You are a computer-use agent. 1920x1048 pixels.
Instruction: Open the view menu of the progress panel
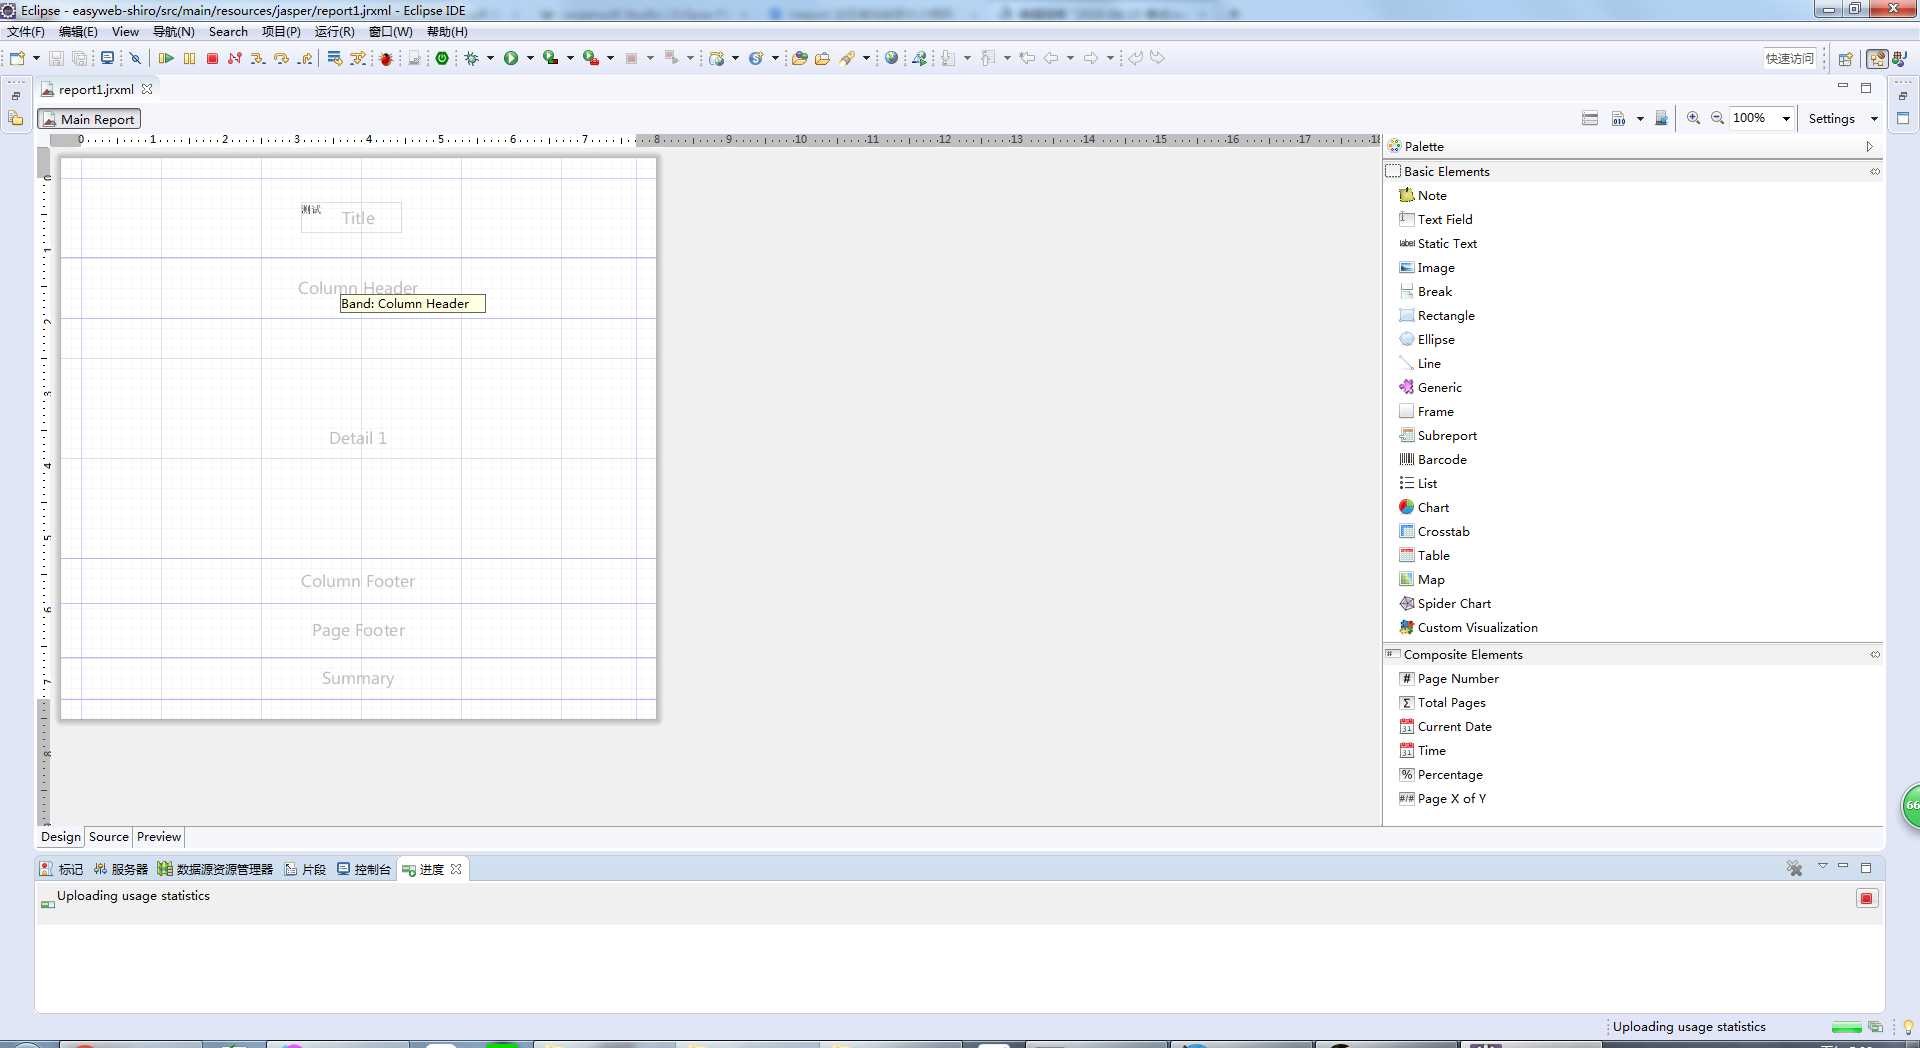tap(1822, 866)
